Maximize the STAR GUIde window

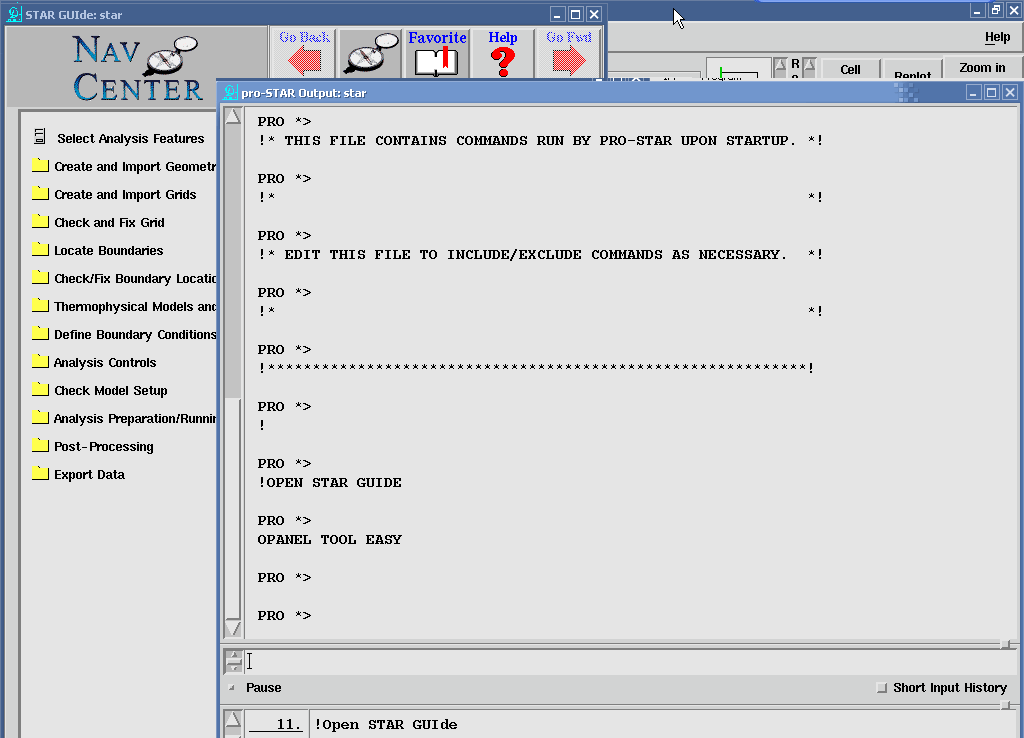coord(575,14)
